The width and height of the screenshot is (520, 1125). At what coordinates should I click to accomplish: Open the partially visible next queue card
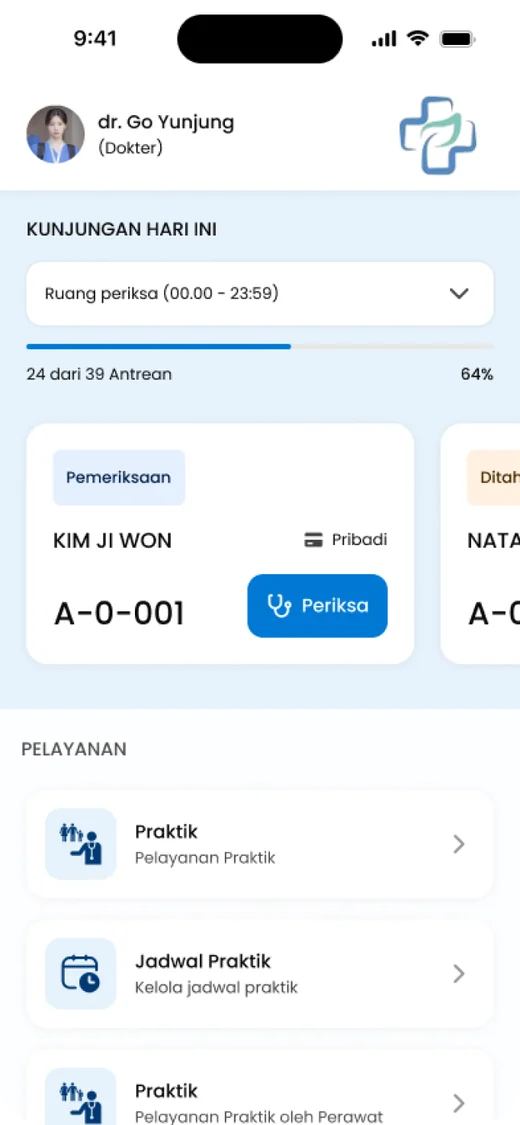tap(481, 543)
